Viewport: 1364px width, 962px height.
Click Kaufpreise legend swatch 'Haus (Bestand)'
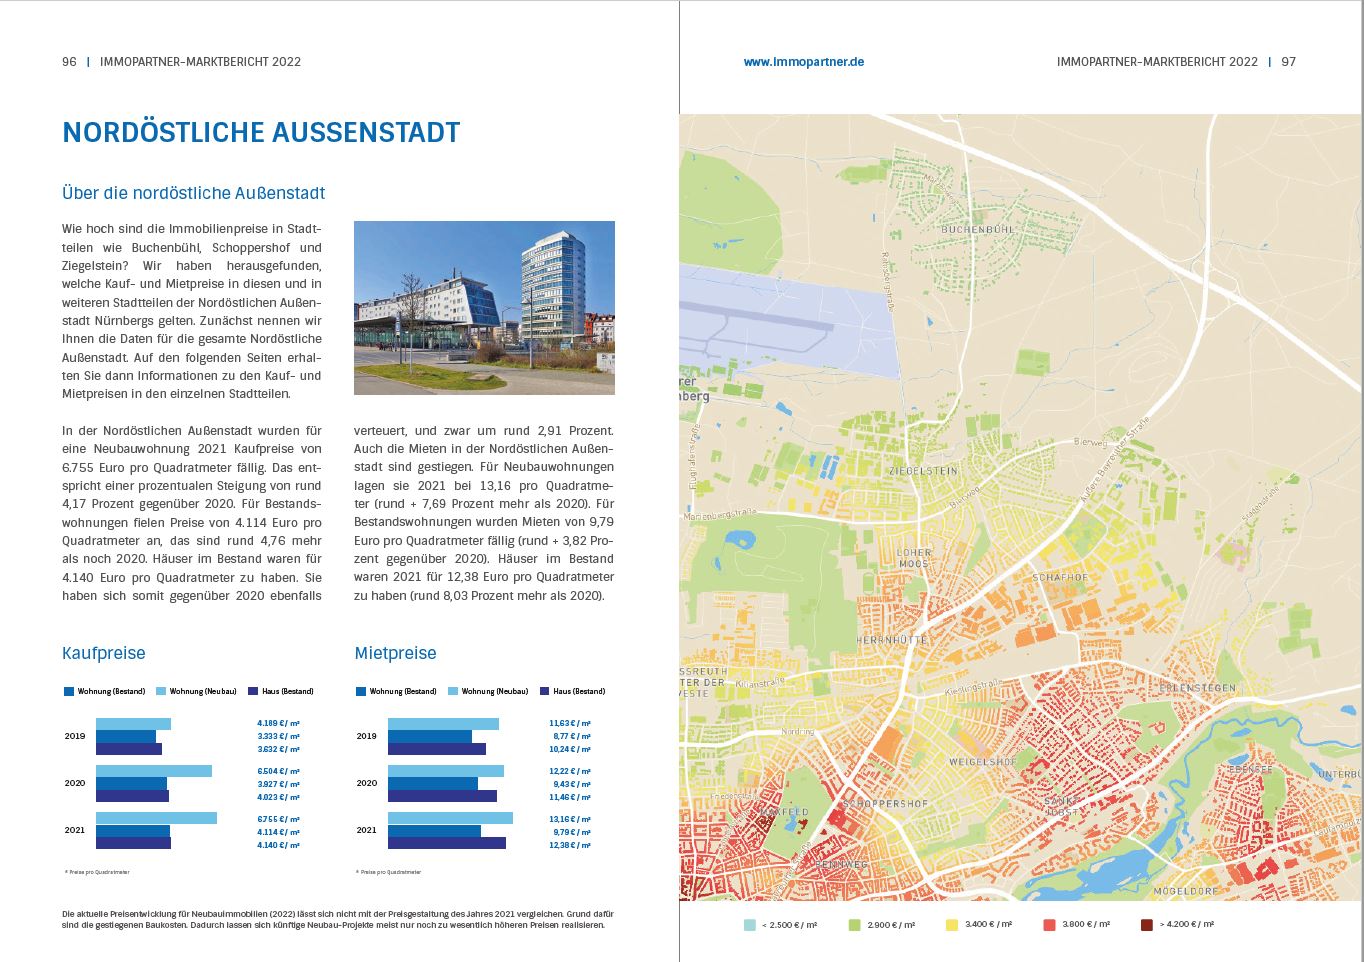coord(253,691)
